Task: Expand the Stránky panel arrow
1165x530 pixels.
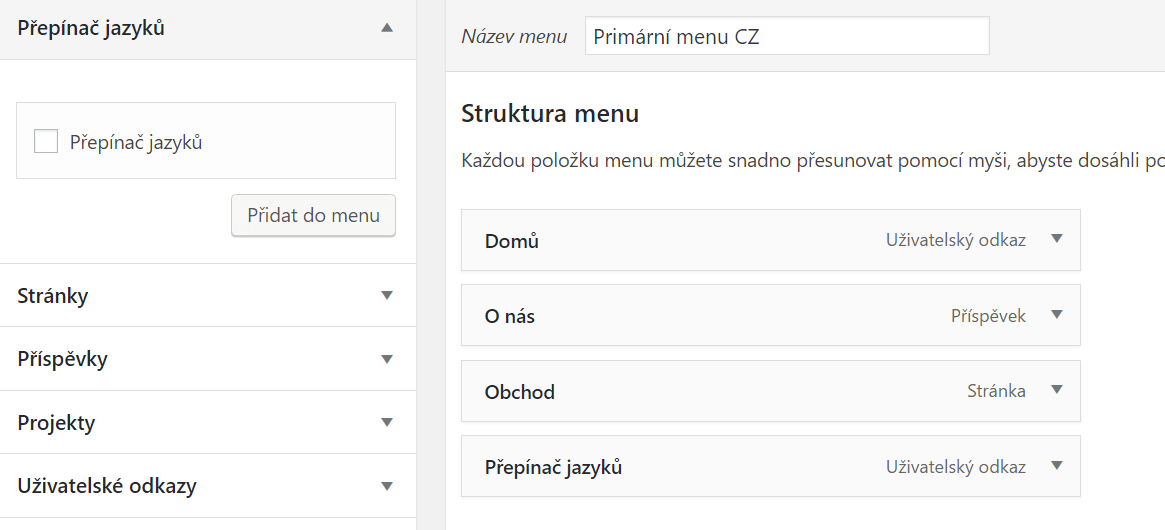Action: click(386, 295)
